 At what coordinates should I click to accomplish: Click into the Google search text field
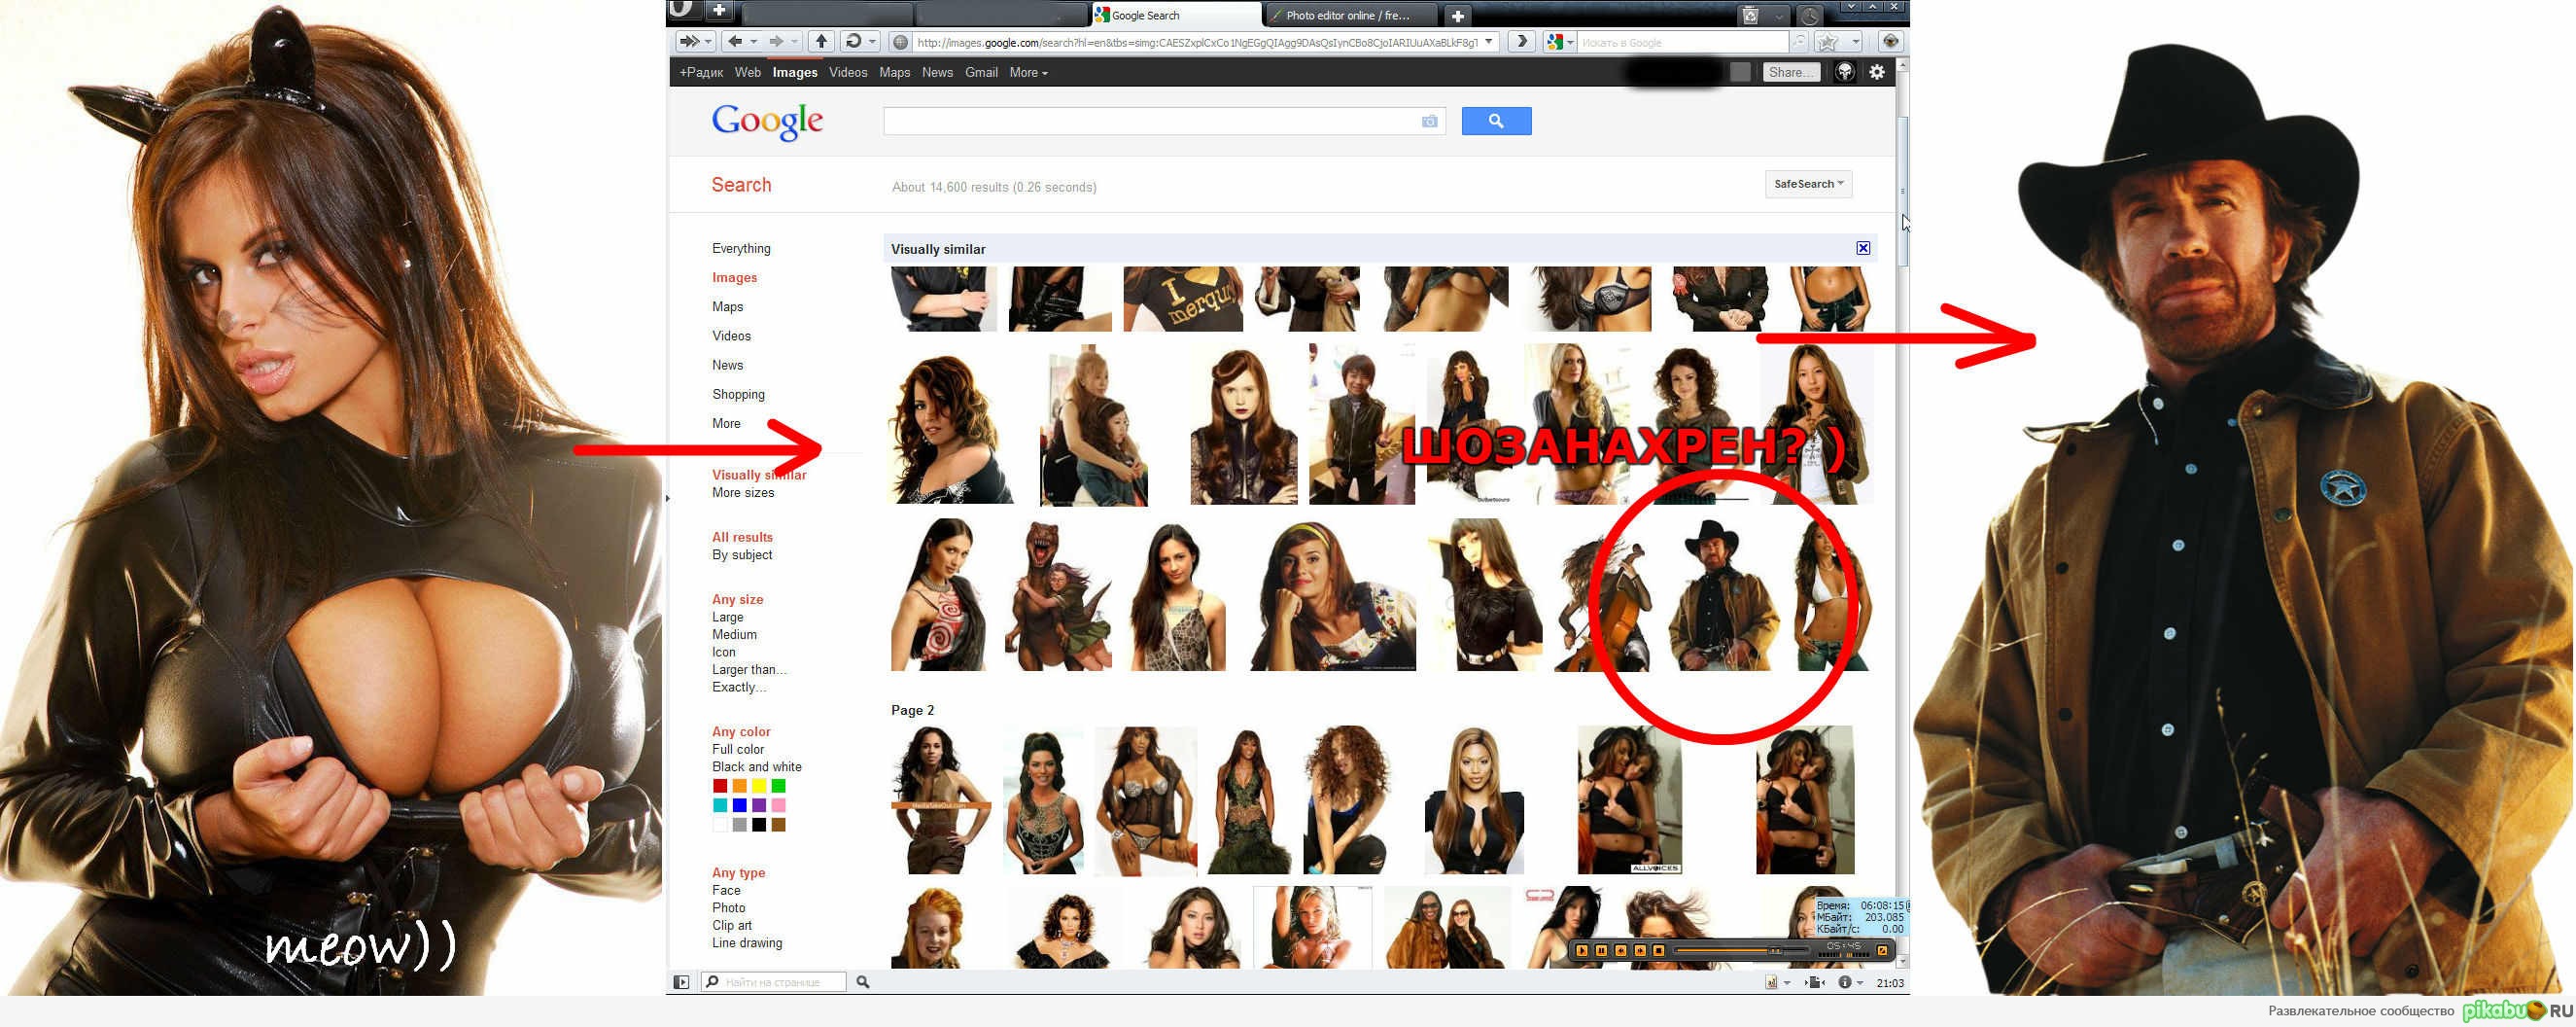pyautogui.click(x=1150, y=121)
